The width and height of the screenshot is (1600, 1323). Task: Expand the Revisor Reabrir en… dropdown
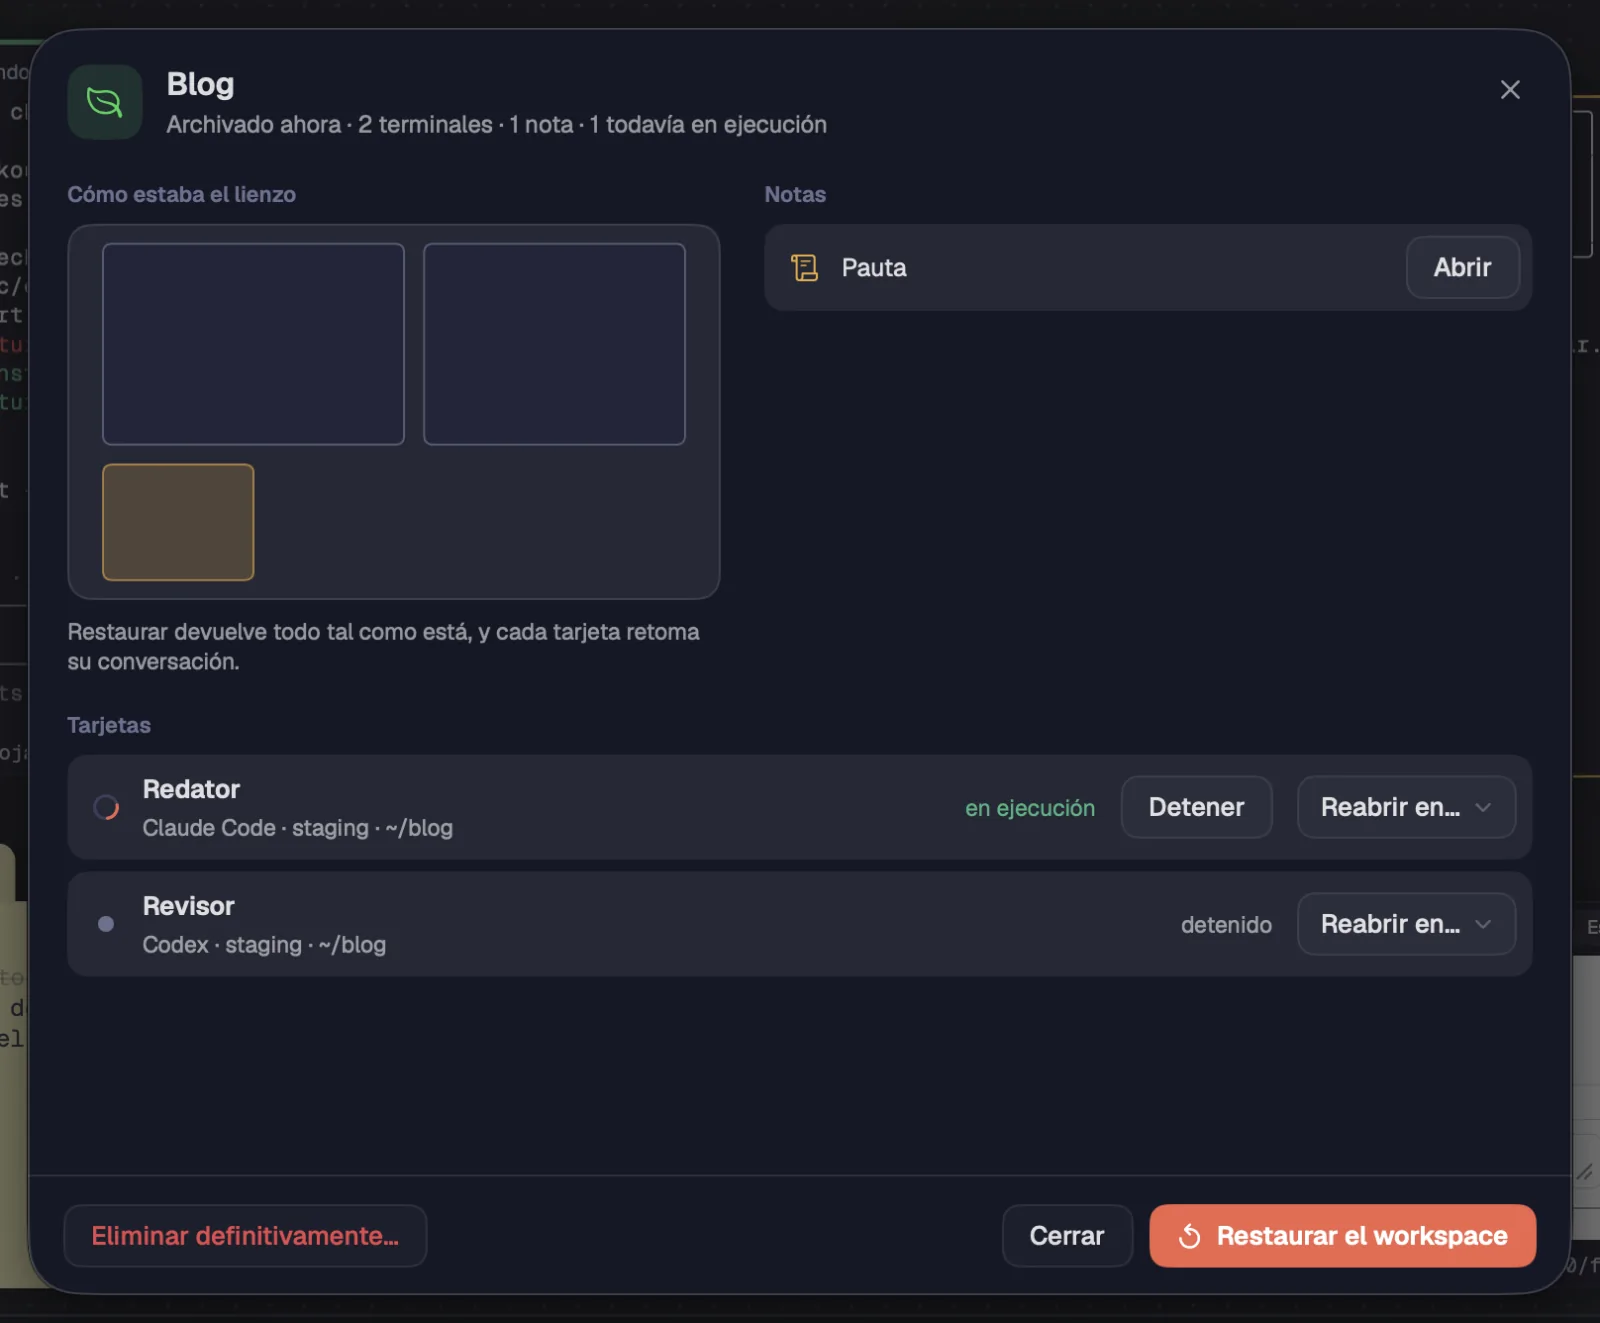pyautogui.click(x=1406, y=924)
